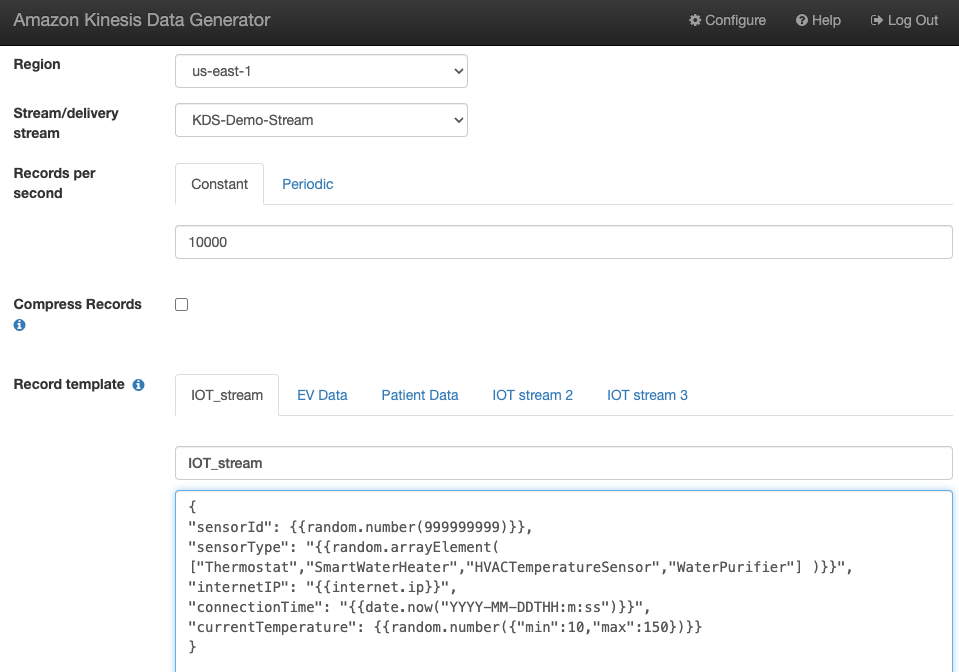Image resolution: width=959 pixels, height=672 pixels.
Task: Open the Region dropdown showing us-east-1
Action: pyautogui.click(x=321, y=71)
